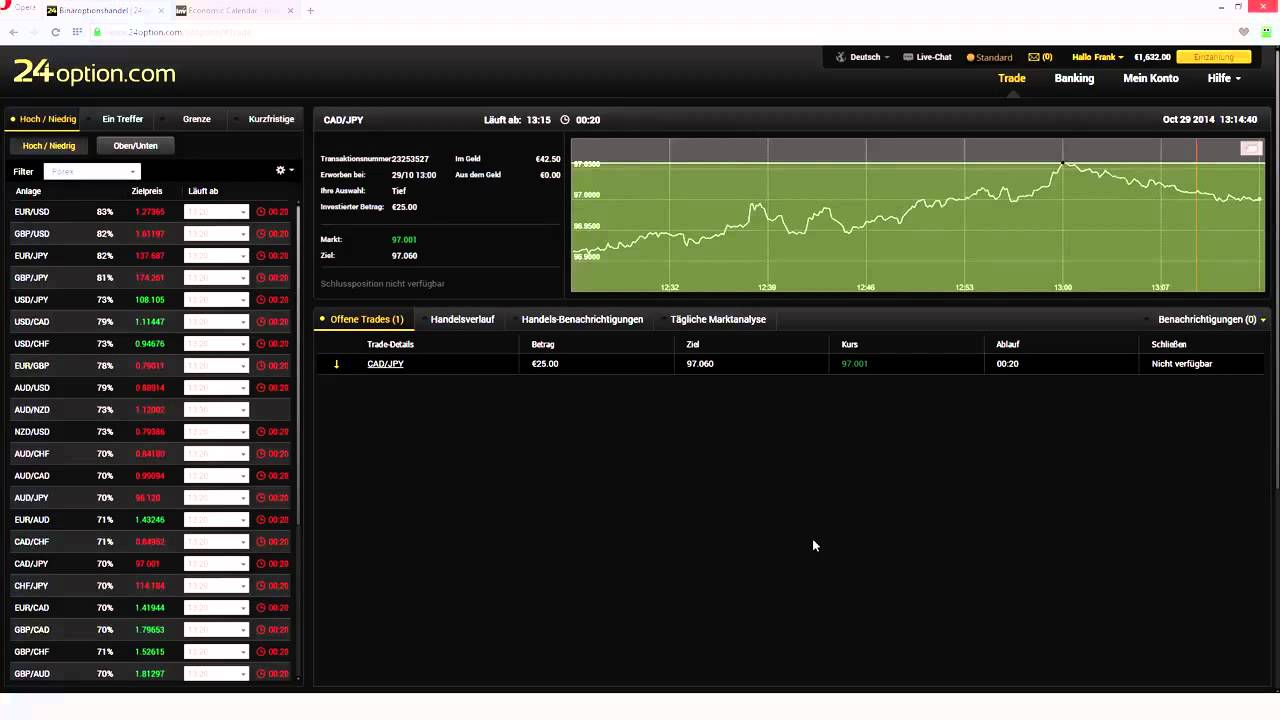Select the CHF/JPY asset row
This screenshot has height=720, width=1280.
tap(150, 586)
